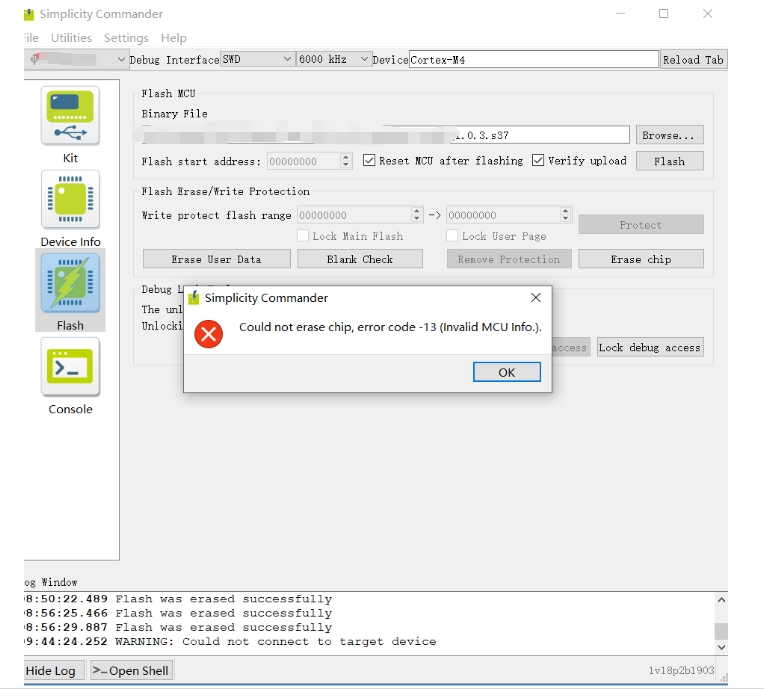The width and height of the screenshot is (764, 689).
Task: Open the 6000 kHz speed dropdown
Action: 334,59
